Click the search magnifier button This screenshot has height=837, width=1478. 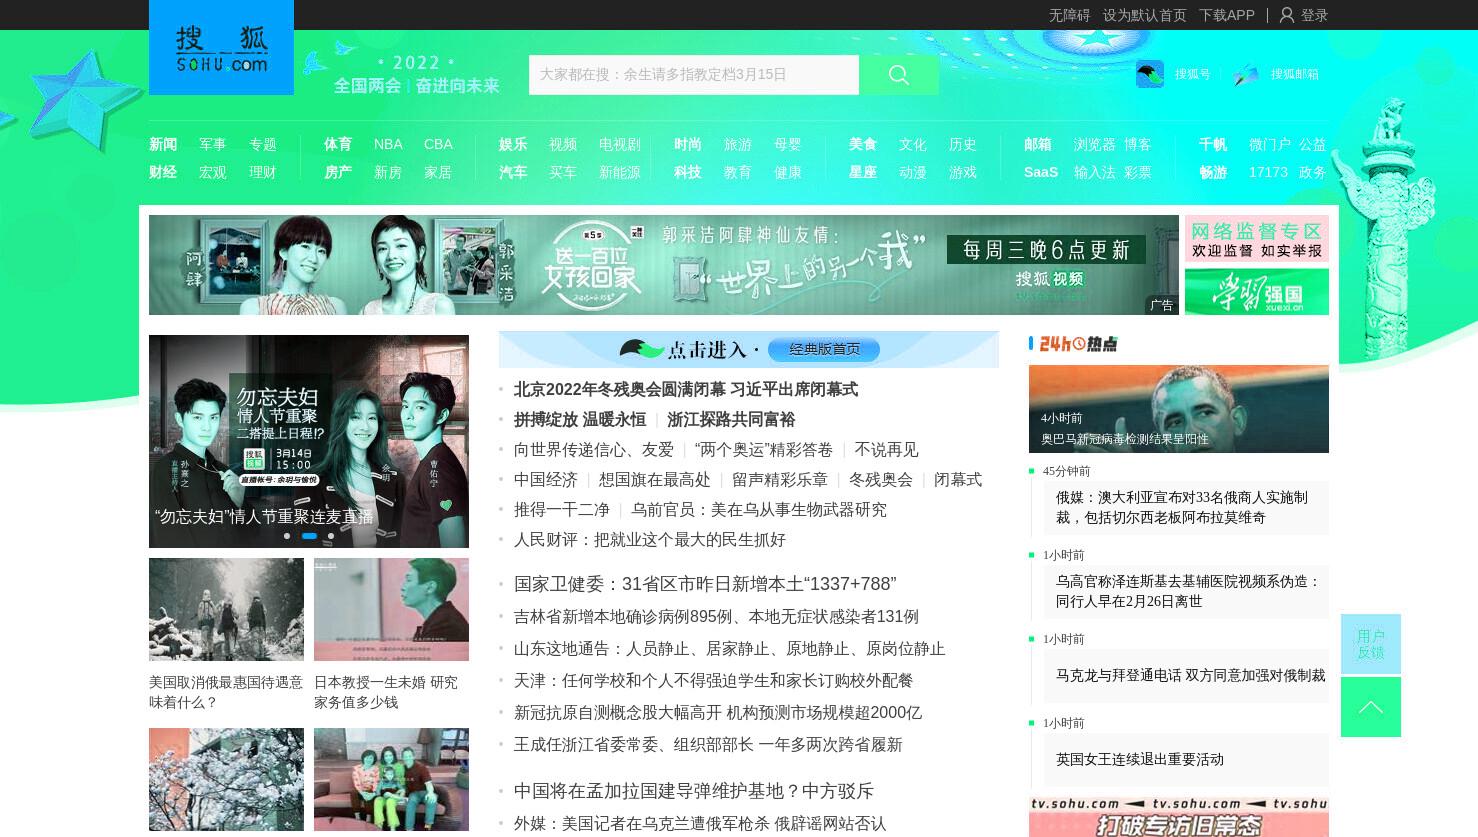(899, 75)
